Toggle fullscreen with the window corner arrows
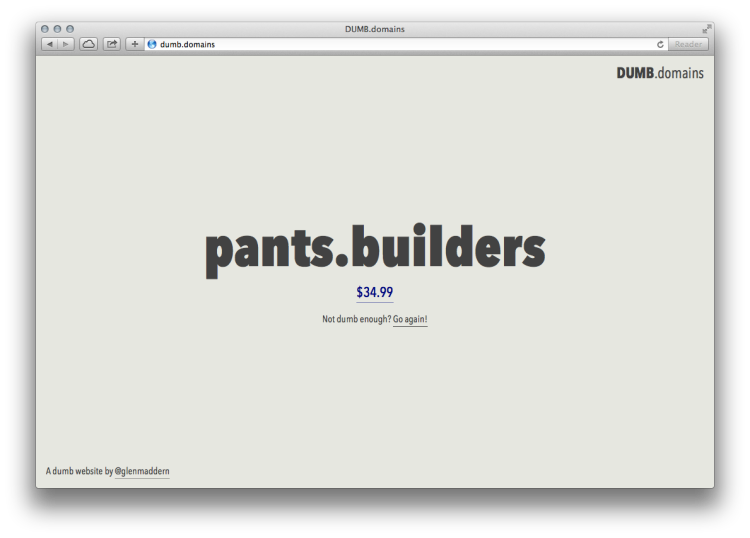The height and width of the screenshot is (538, 750). pyautogui.click(x=706, y=29)
